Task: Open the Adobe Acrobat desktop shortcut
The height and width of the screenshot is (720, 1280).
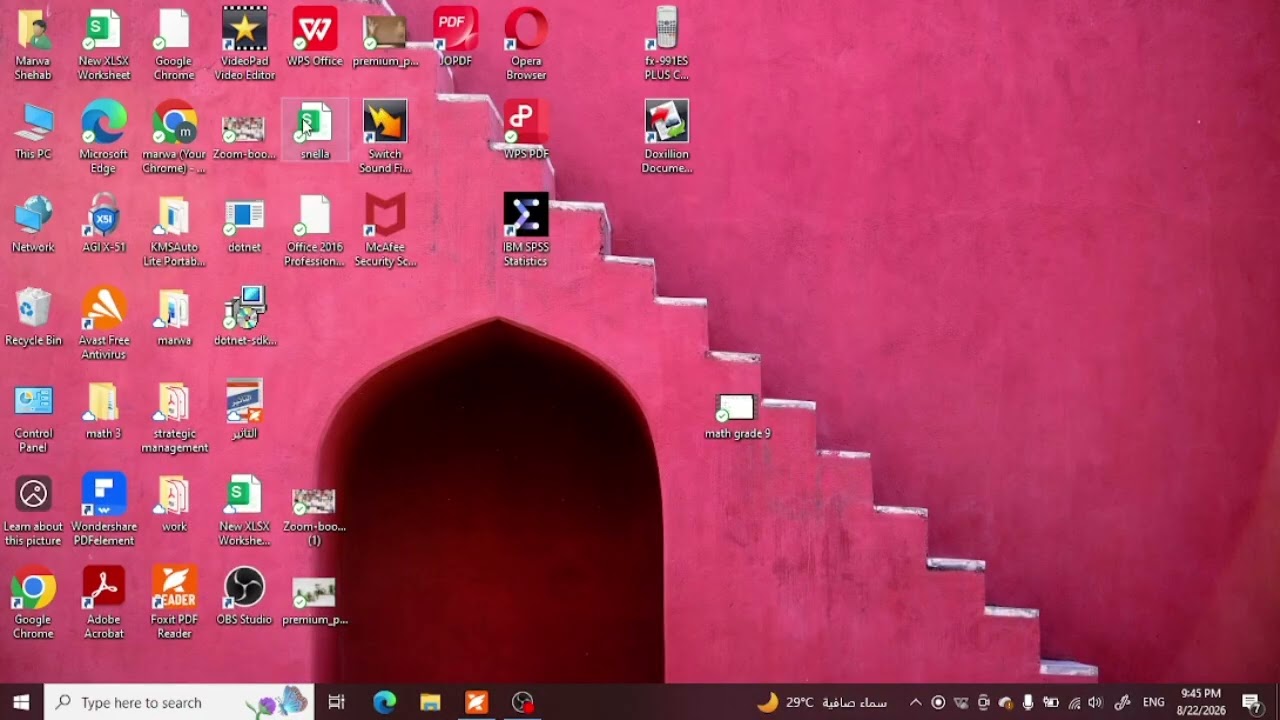Action: (104, 603)
